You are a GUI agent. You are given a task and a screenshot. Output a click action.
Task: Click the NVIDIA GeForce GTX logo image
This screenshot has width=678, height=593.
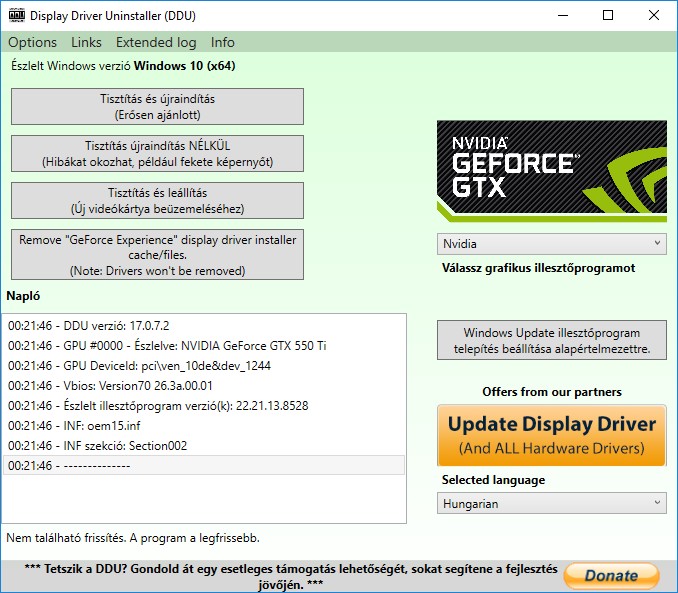(551, 171)
